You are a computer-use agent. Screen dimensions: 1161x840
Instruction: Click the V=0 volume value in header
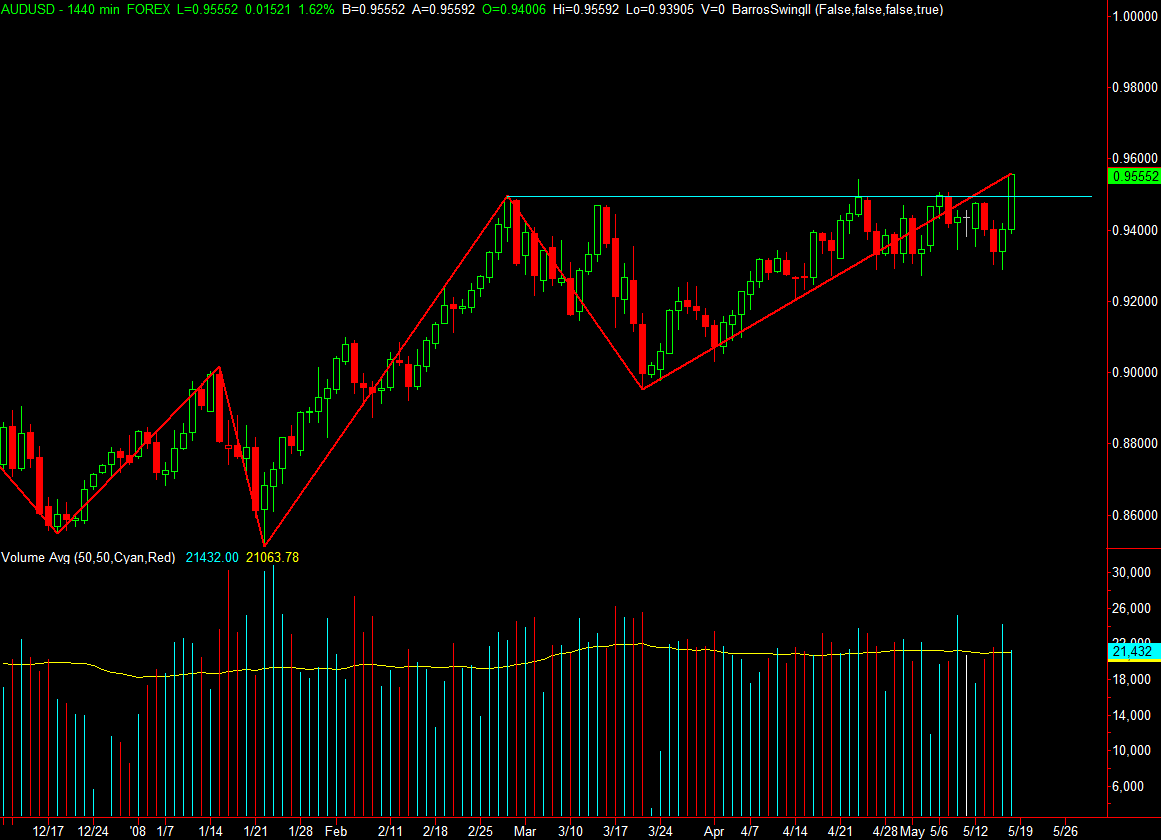[712, 10]
